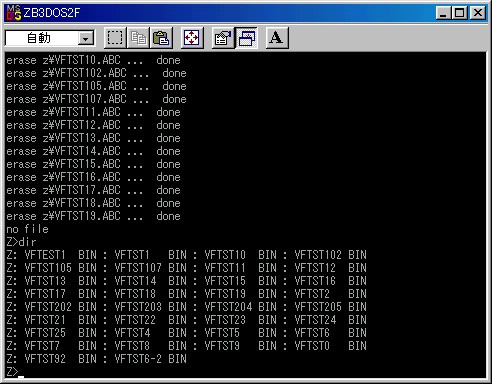The width and height of the screenshot is (492, 384).
Task: Click the final Z> prompt cursor
Action: click(x=21, y=377)
